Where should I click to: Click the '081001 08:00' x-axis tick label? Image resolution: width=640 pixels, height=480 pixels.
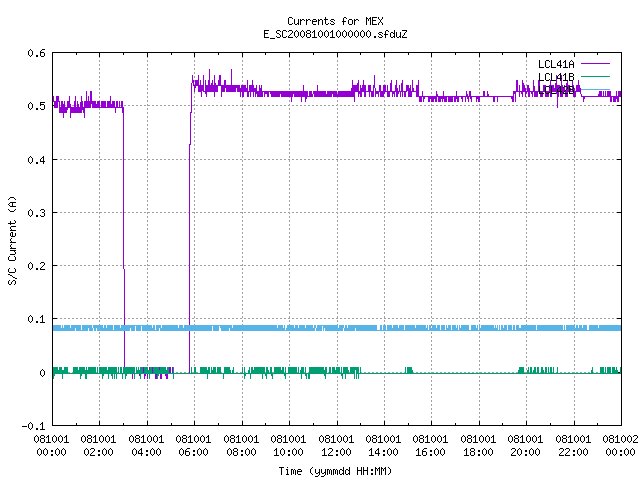241,446
